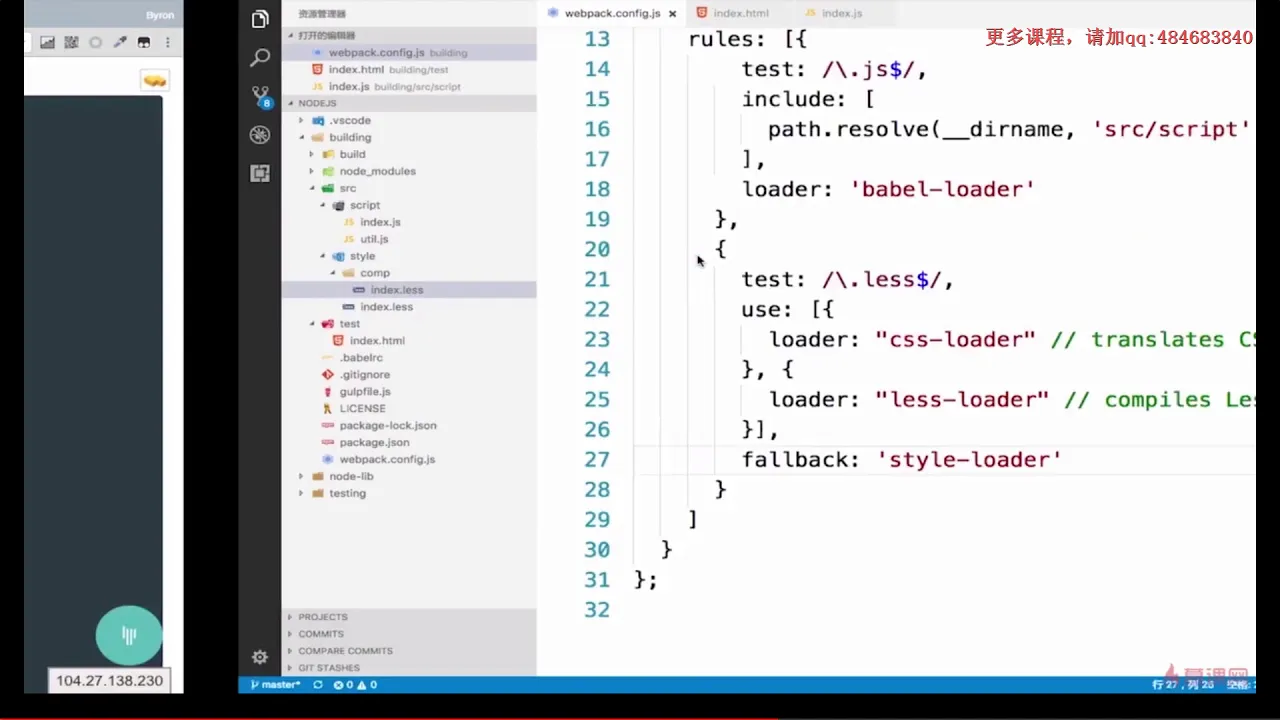Expand the testing folder

[x=409, y=493]
